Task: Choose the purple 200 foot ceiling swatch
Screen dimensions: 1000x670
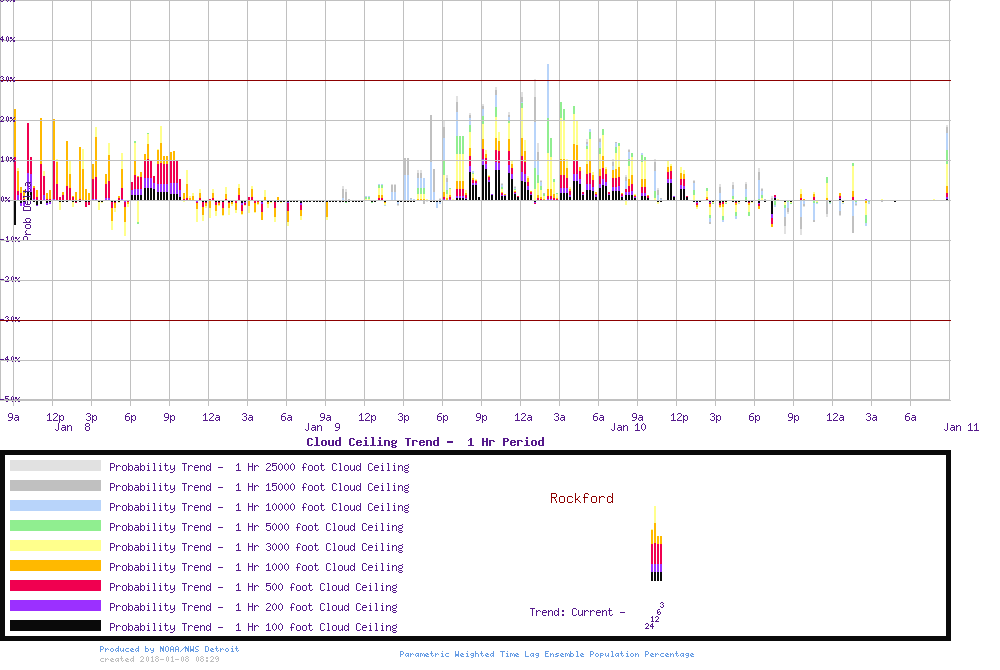Action: coord(55,606)
